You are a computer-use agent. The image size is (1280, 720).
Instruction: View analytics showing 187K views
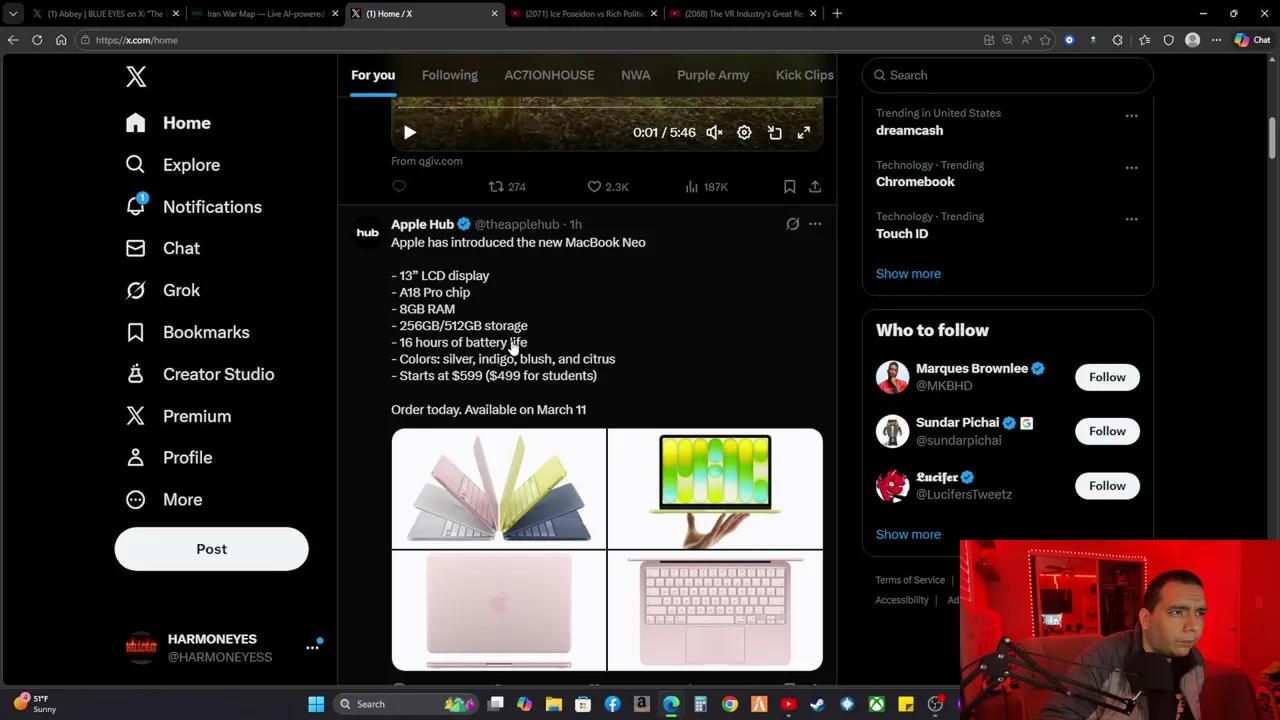tap(706, 186)
